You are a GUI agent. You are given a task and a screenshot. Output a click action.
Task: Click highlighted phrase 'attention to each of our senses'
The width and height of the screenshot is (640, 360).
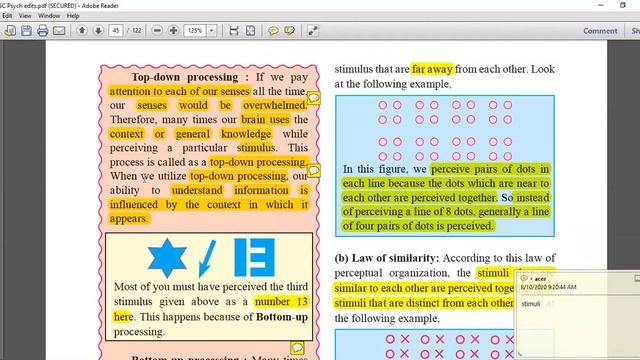click(x=180, y=91)
